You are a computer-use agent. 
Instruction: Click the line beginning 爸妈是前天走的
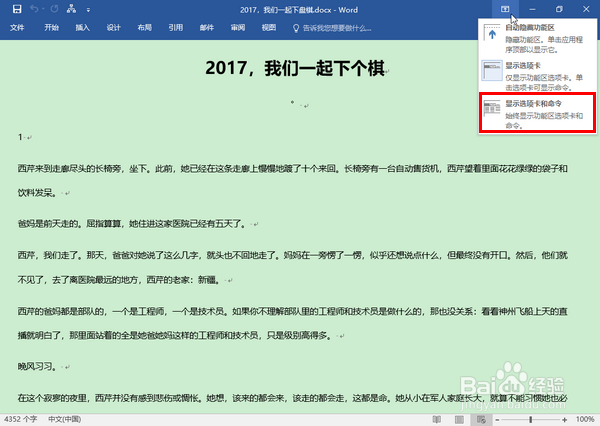pyautogui.click(x=132, y=224)
